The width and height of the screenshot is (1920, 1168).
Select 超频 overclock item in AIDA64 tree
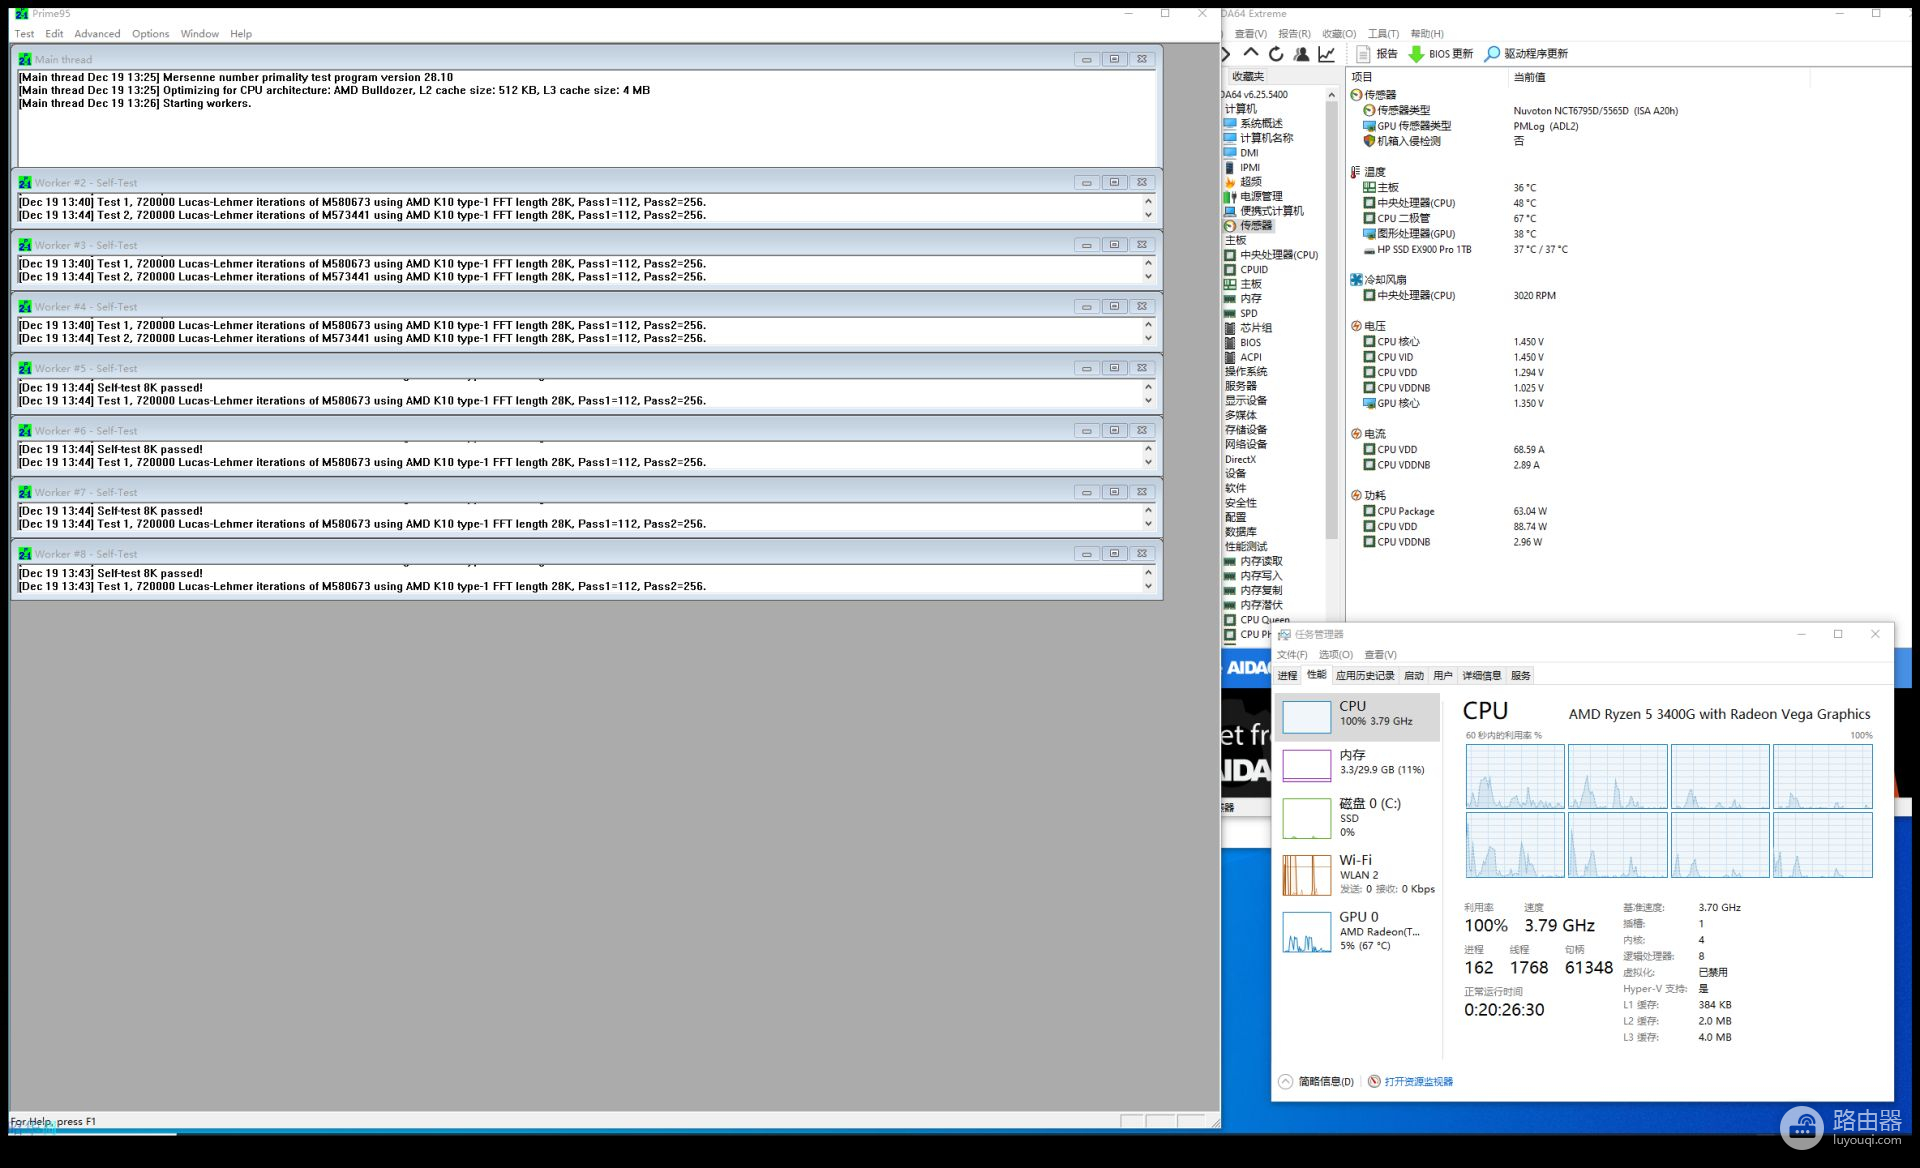pyautogui.click(x=1250, y=182)
